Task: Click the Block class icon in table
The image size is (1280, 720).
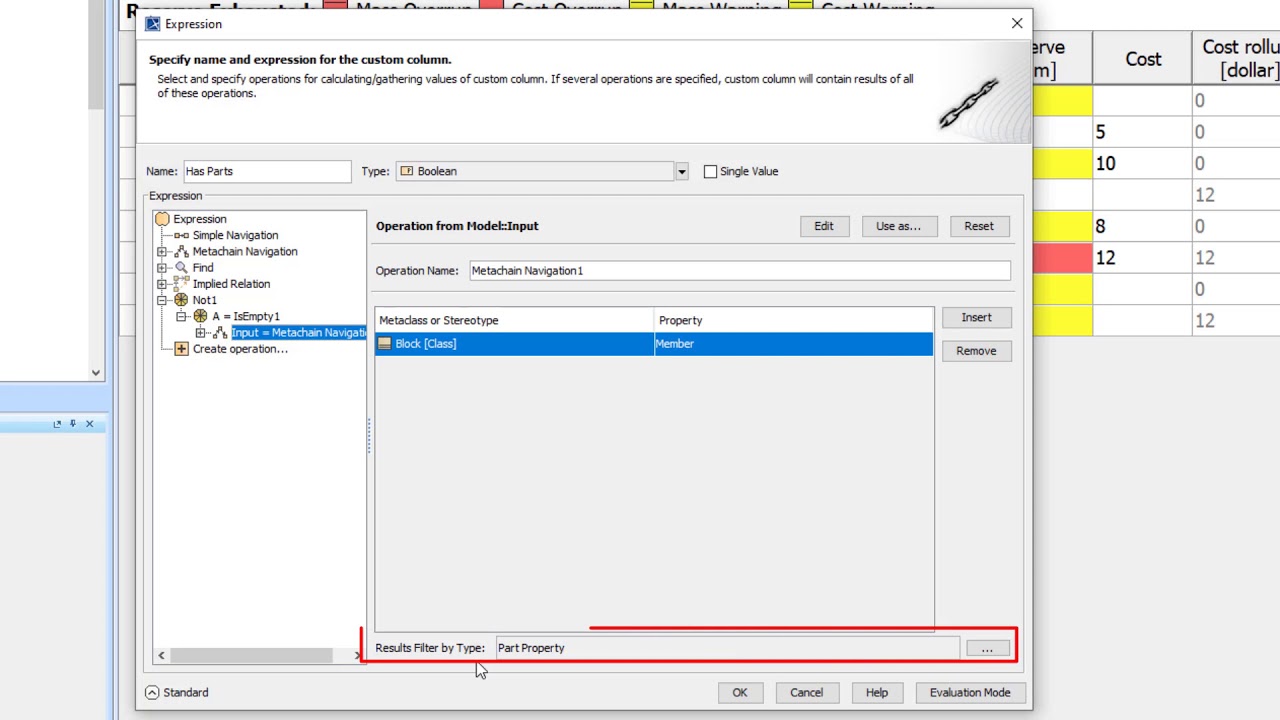Action: (x=385, y=344)
